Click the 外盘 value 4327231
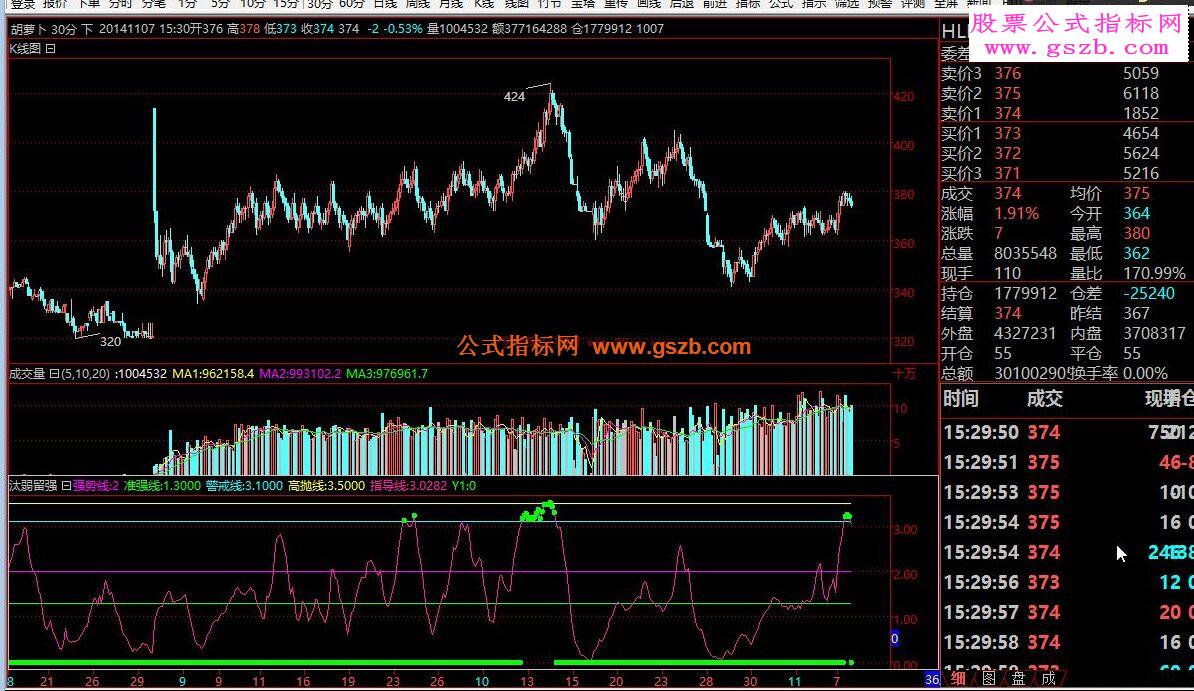This screenshot has height=691, width=1194. pos(1025,334)
